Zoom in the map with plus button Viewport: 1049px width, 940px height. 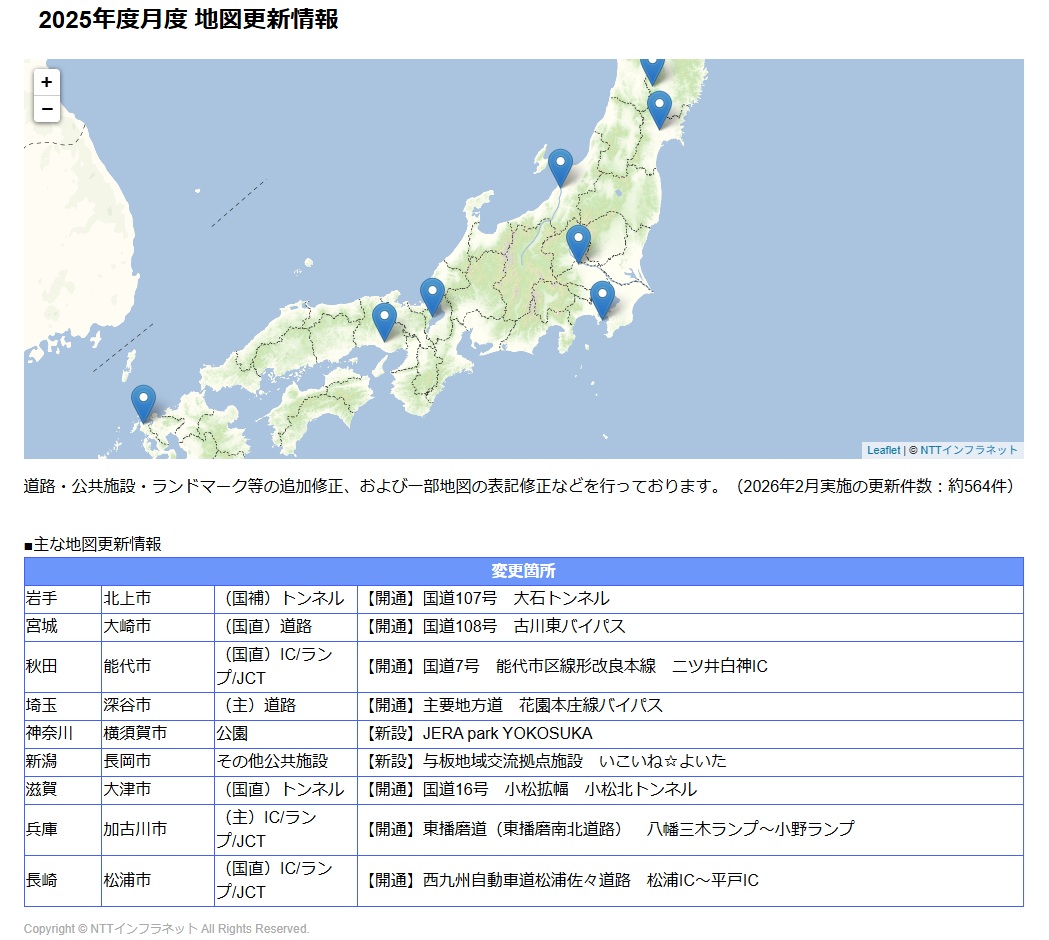tap(47, 82)
